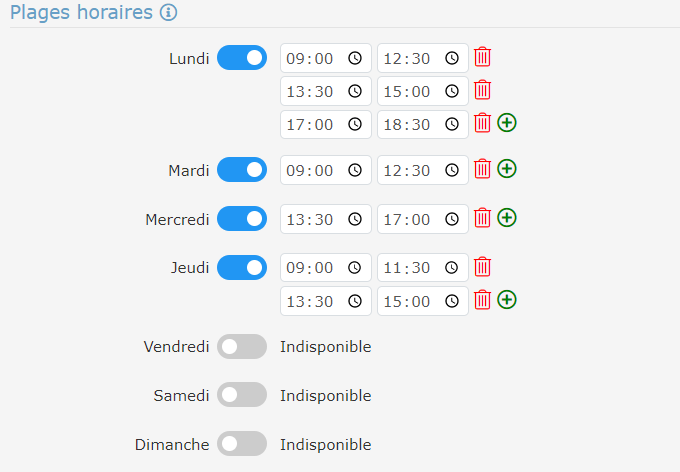The height and width of the screenshot is (472, 680).
Task: Click the Mardi 12:30 end time field
Action: [409, 170]
